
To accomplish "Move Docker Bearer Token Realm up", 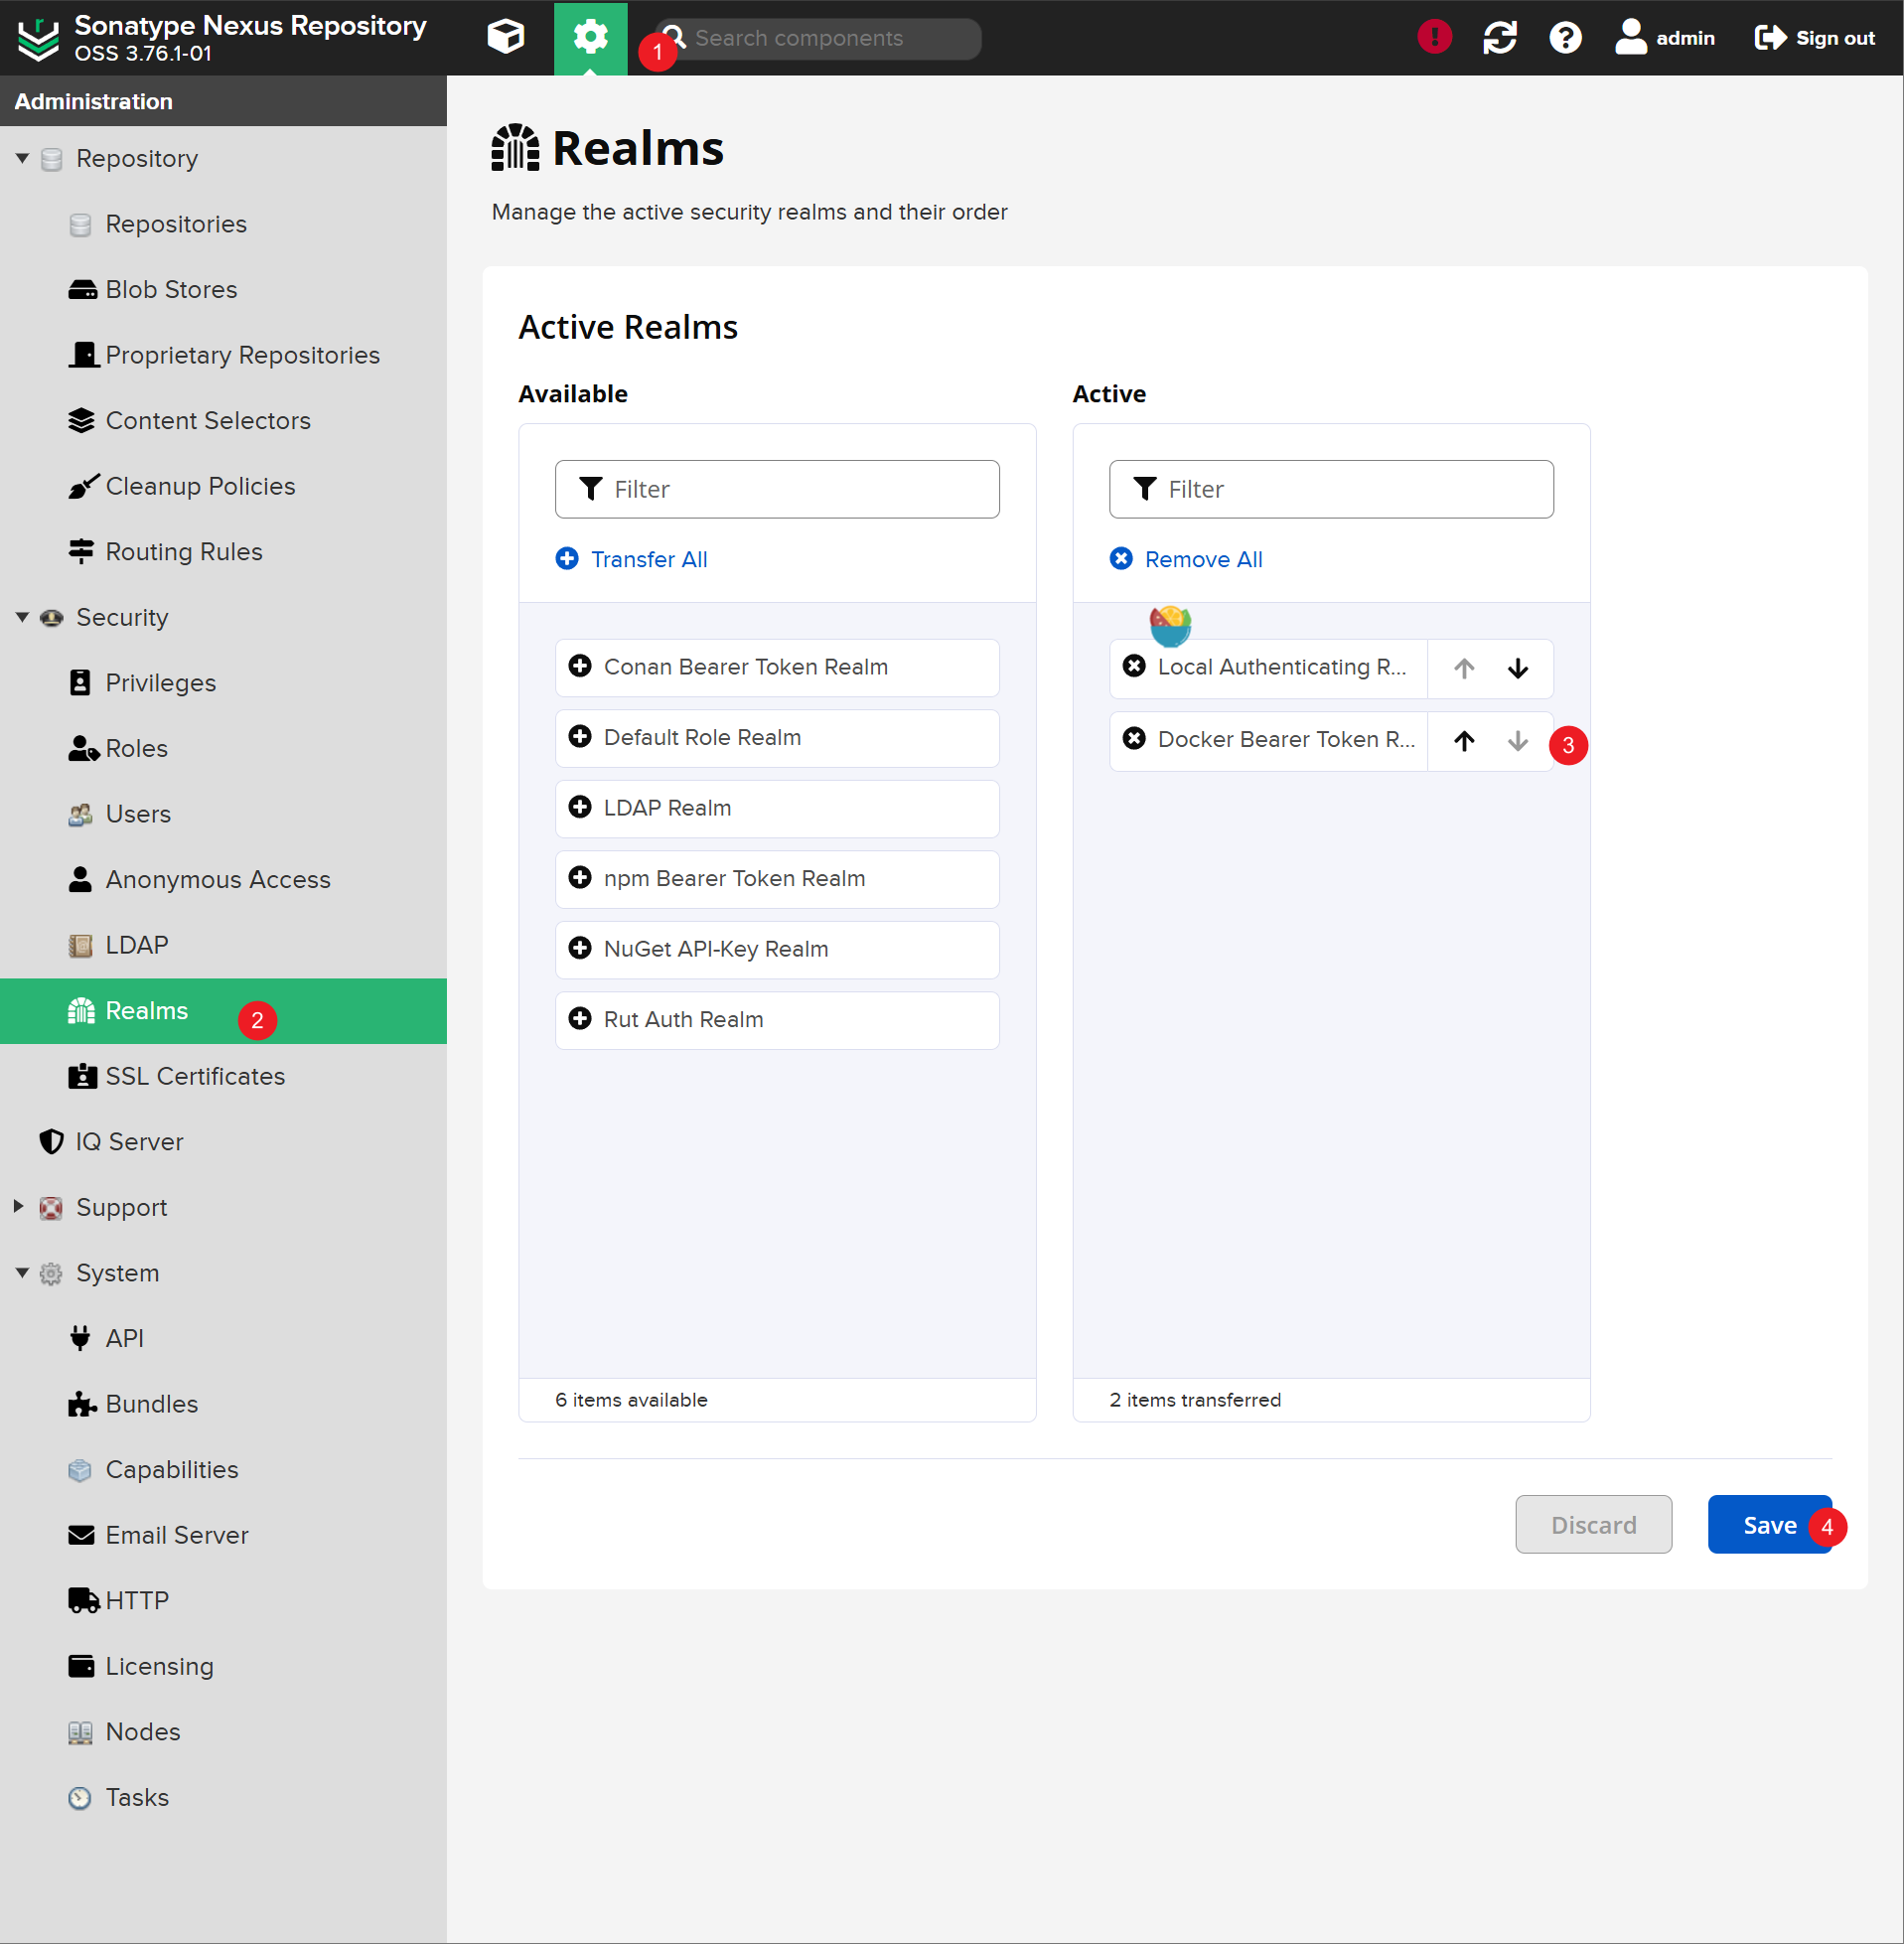I will (x=1464, y=741).
